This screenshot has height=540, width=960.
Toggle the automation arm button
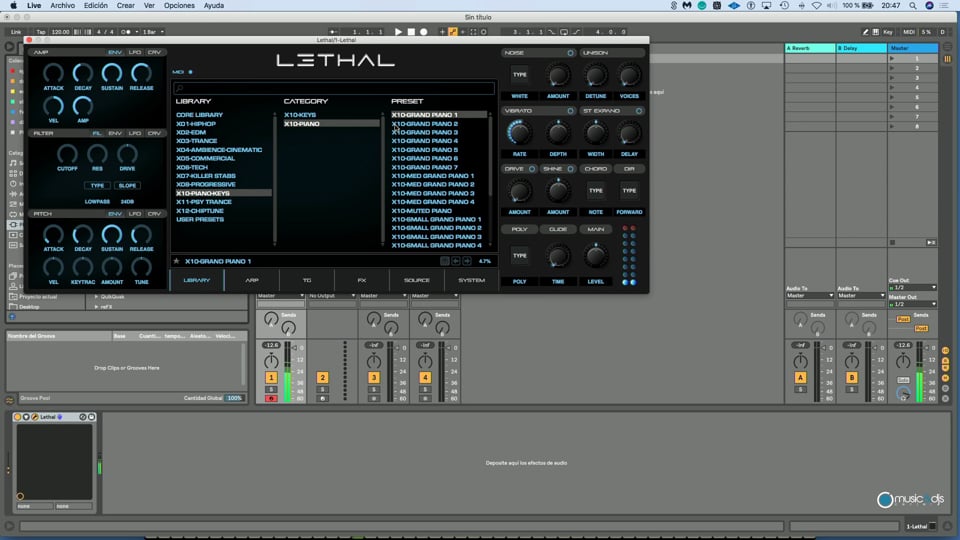click(453, 32)
